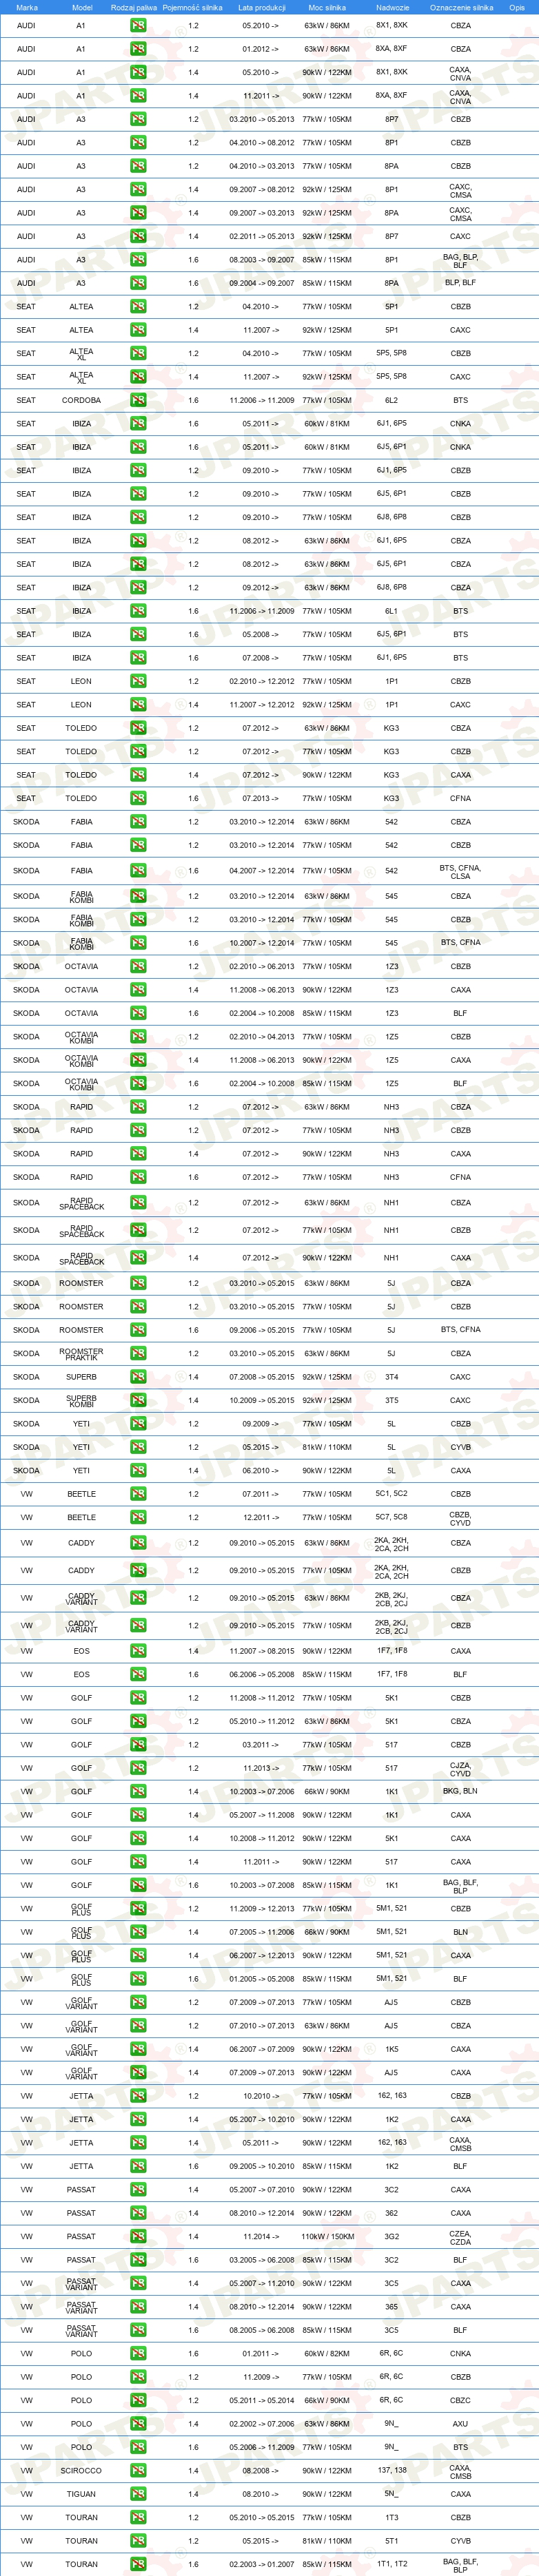Screen dimensions: 539x2576
Task: Click fuel icon in VW POLO AXU row
Action: point(138,2423)
